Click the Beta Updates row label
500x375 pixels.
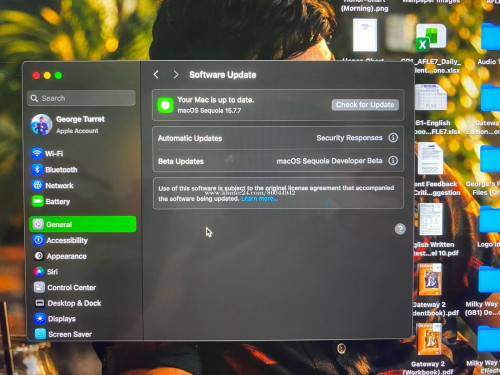181,161
